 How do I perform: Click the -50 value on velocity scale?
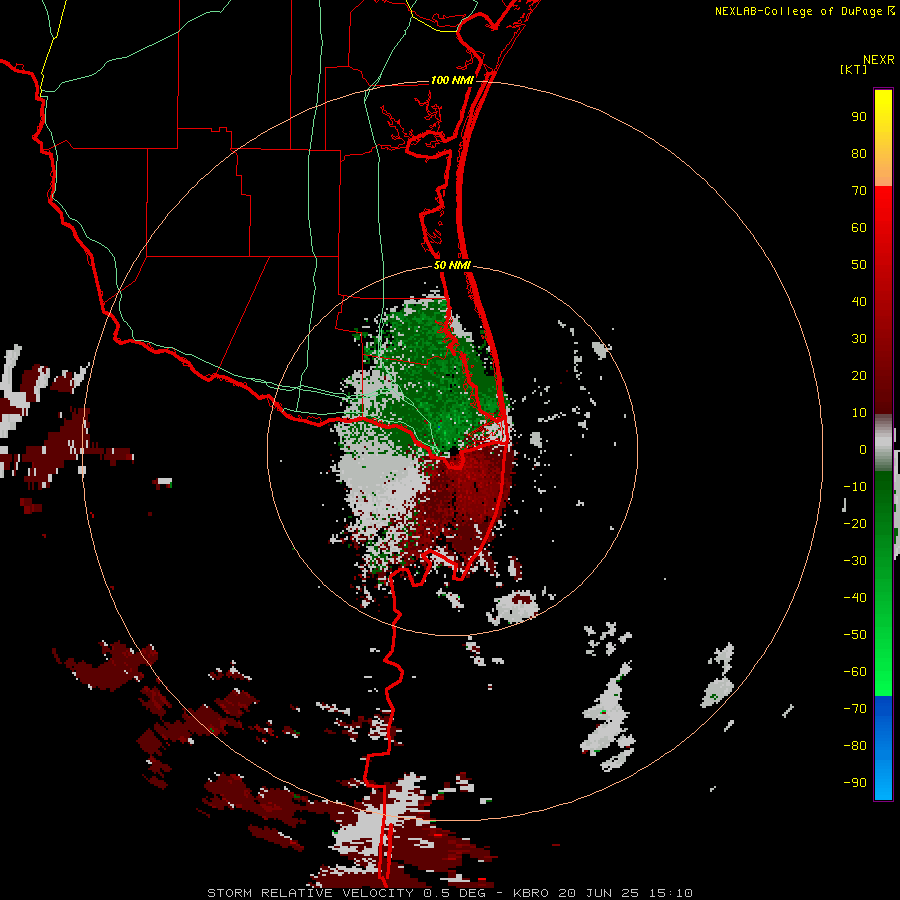(855, 635)
